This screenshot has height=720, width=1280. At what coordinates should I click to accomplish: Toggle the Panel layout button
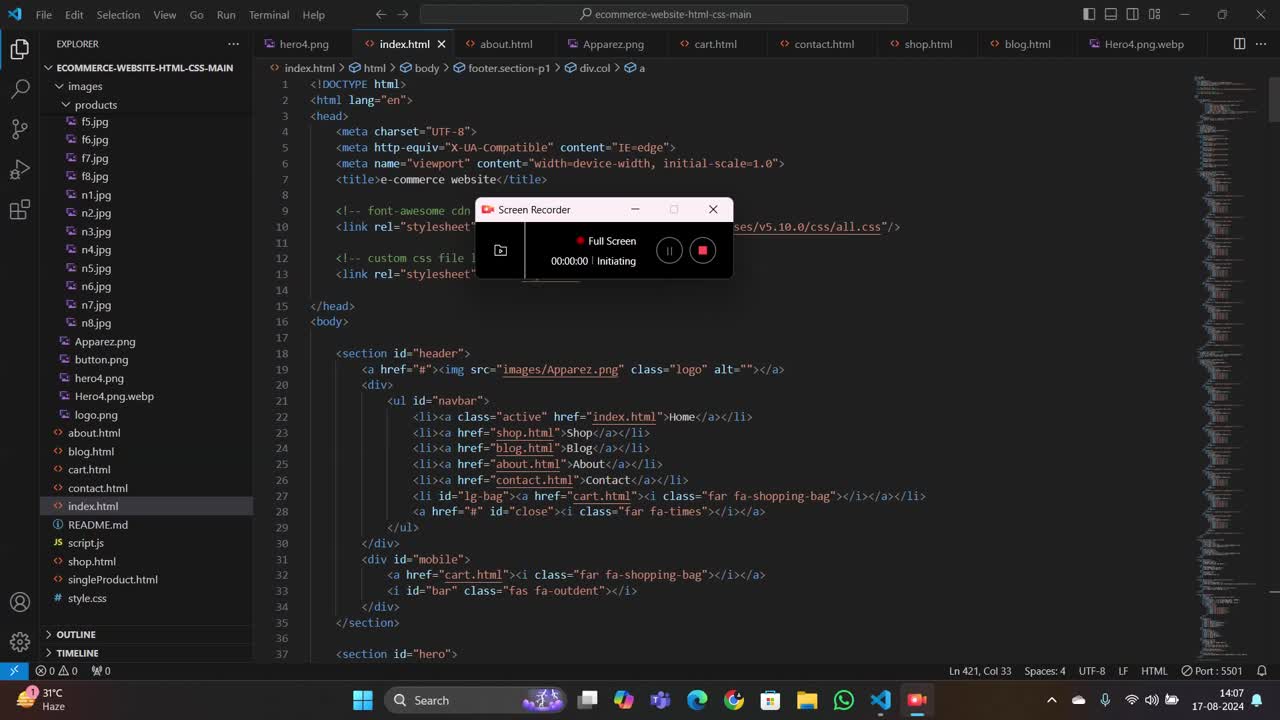pos(1111,15)
